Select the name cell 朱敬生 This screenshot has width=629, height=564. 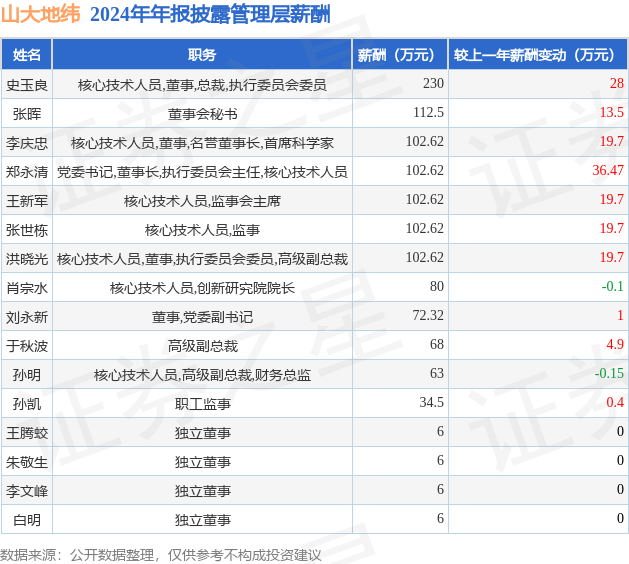point(27,462)
